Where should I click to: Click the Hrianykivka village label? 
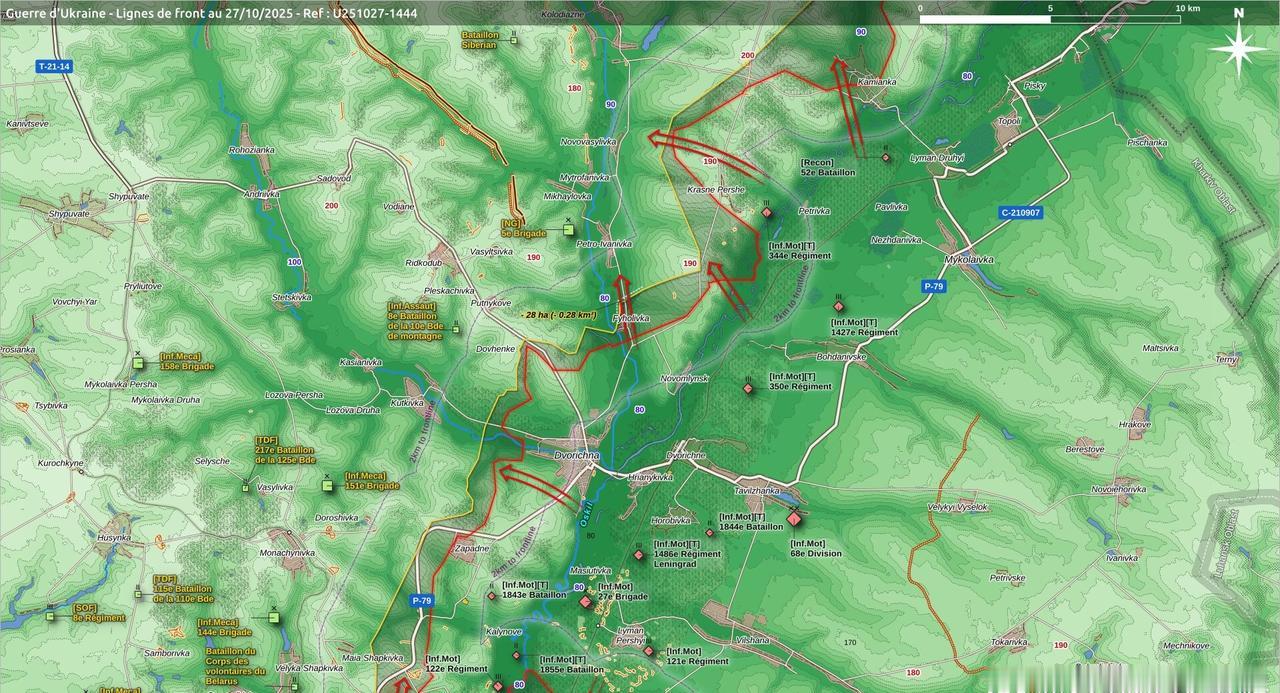click(650, 477)
